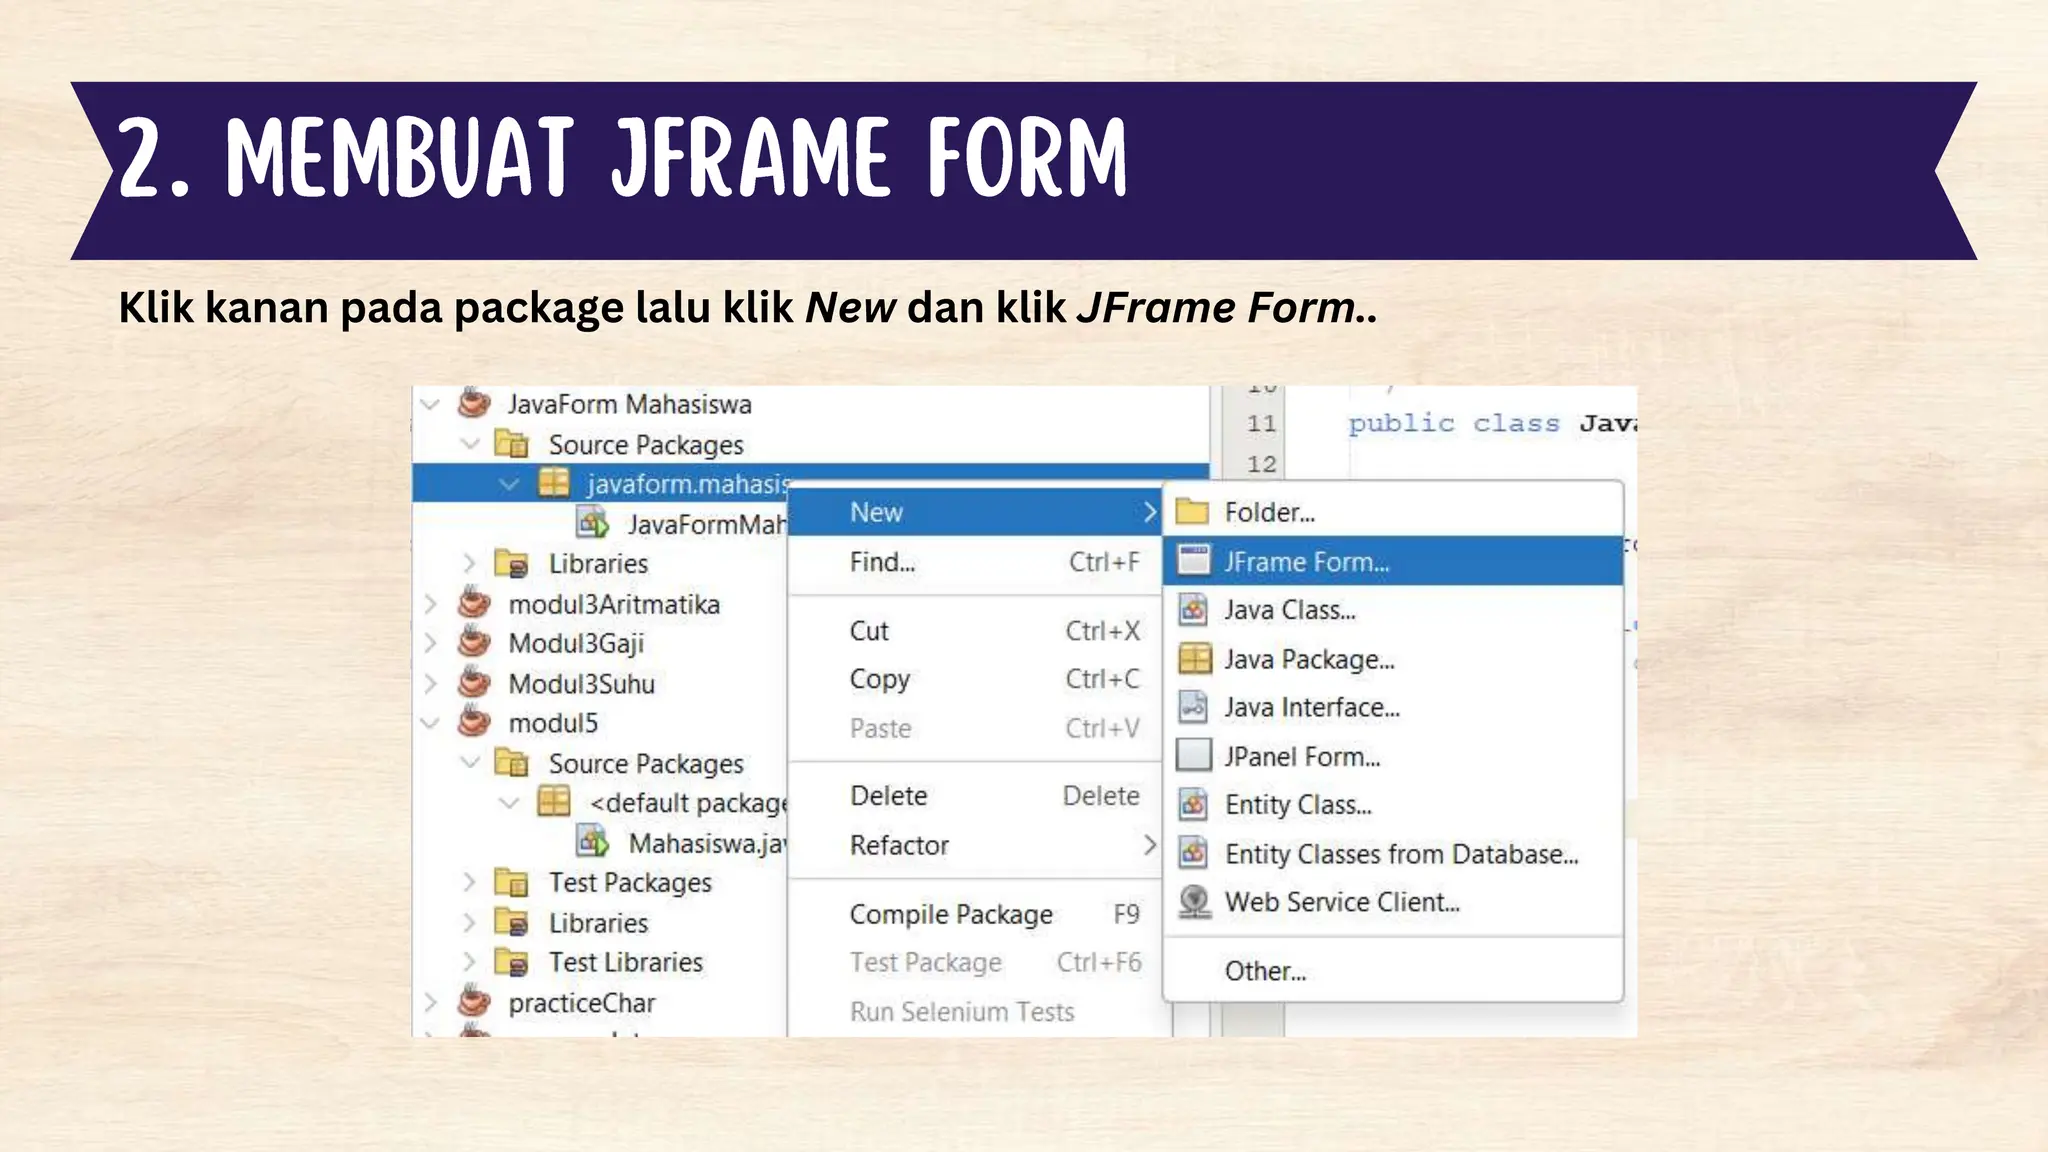The height and width of the screenshot is (1152, 2048).
Task: Click the Entity Classes from Database icon
Action: [1193, 853]
